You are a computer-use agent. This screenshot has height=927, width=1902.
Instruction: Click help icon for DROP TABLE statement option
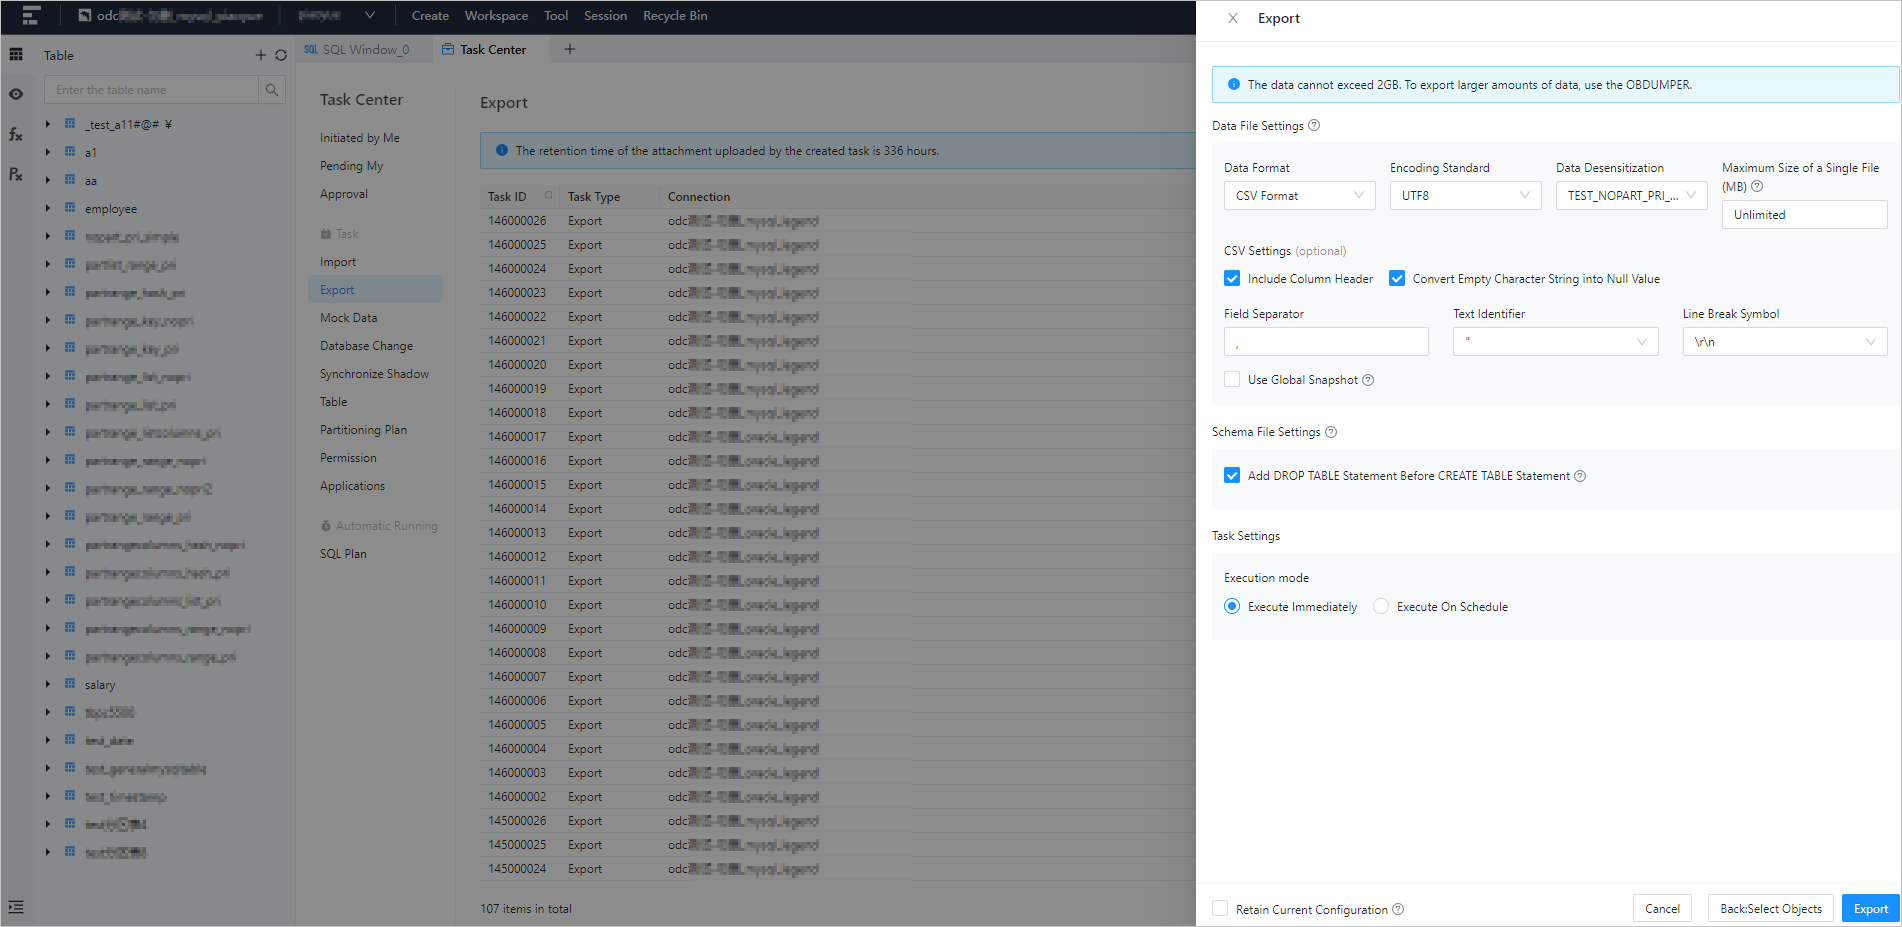[x=1580, y=476]
